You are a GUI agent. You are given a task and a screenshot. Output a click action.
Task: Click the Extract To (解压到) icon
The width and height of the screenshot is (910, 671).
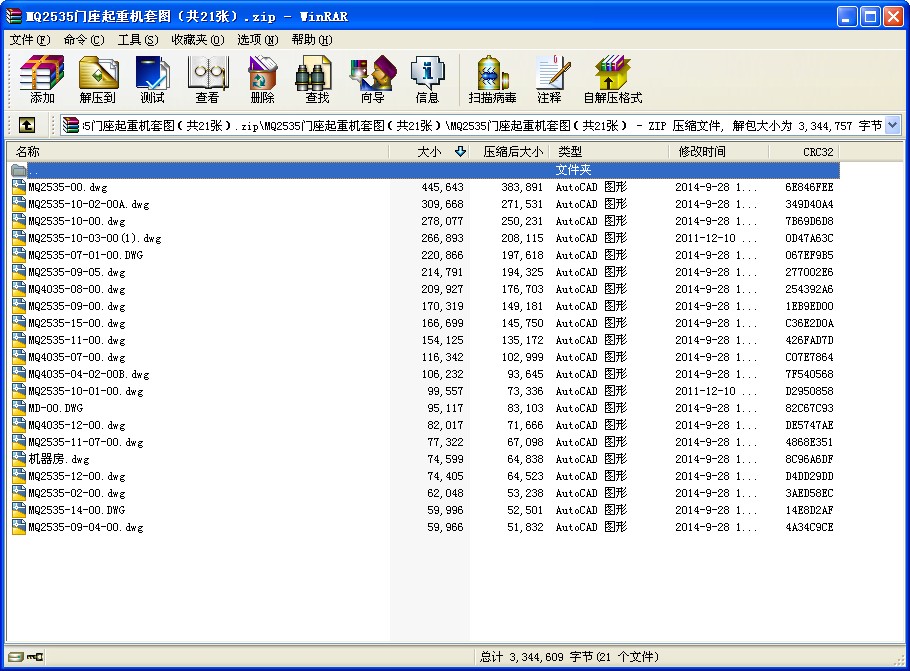(x=98, y=79)
